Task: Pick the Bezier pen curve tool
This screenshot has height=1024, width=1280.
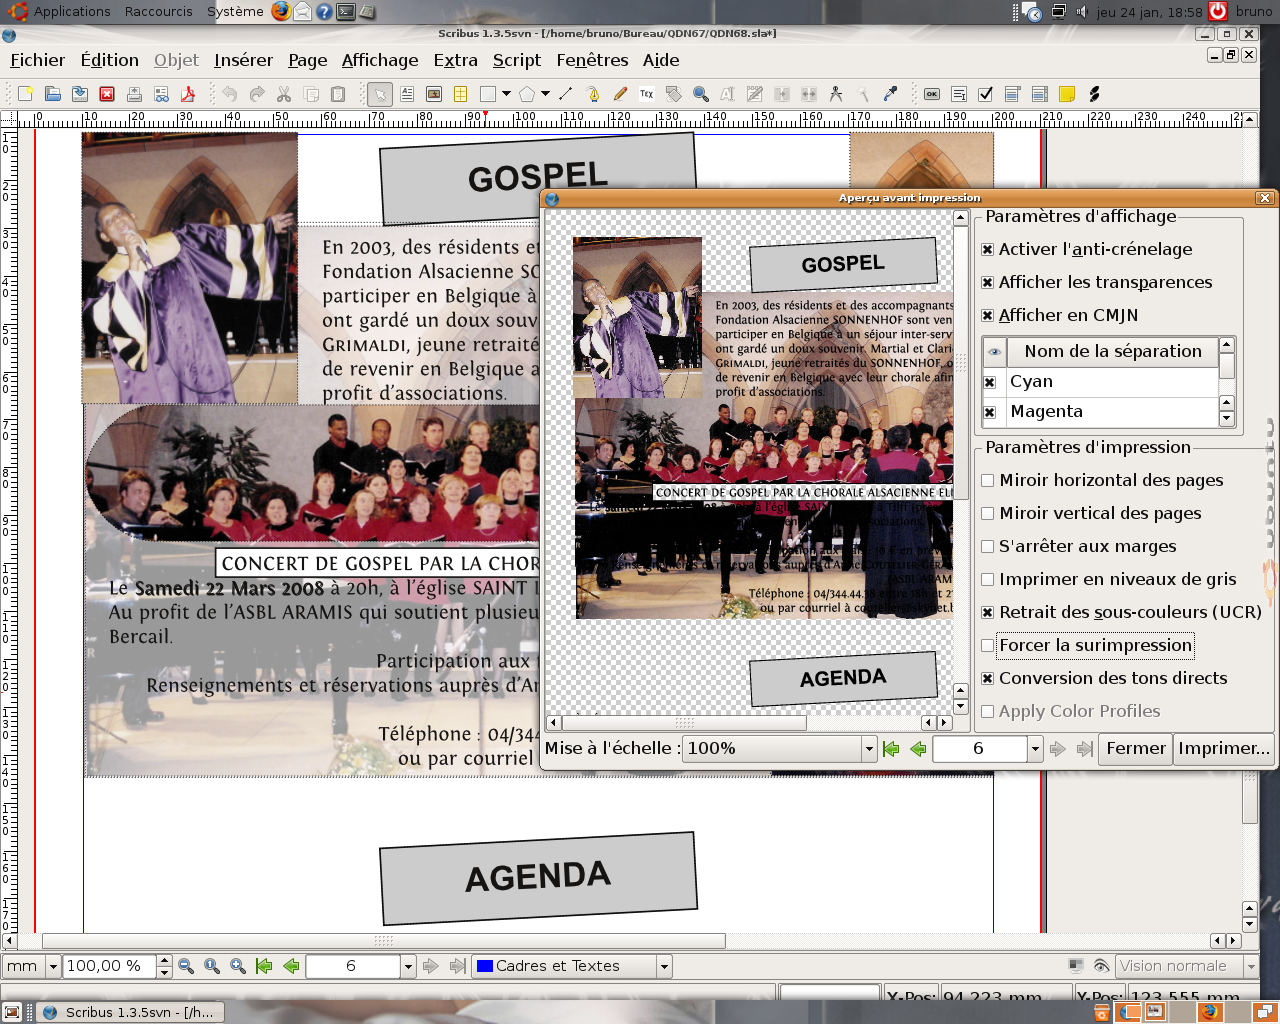Action: 593,94
